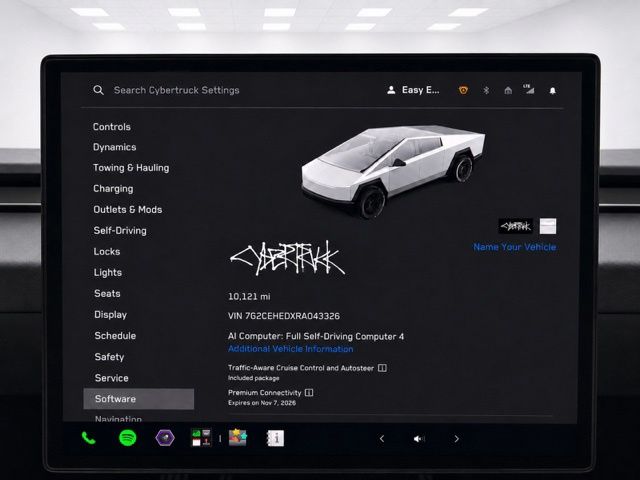This screenshot has height=480, width=640.
Task: Select the graffiti Cybertruck logo badge thumbnail
Action: 516,226
